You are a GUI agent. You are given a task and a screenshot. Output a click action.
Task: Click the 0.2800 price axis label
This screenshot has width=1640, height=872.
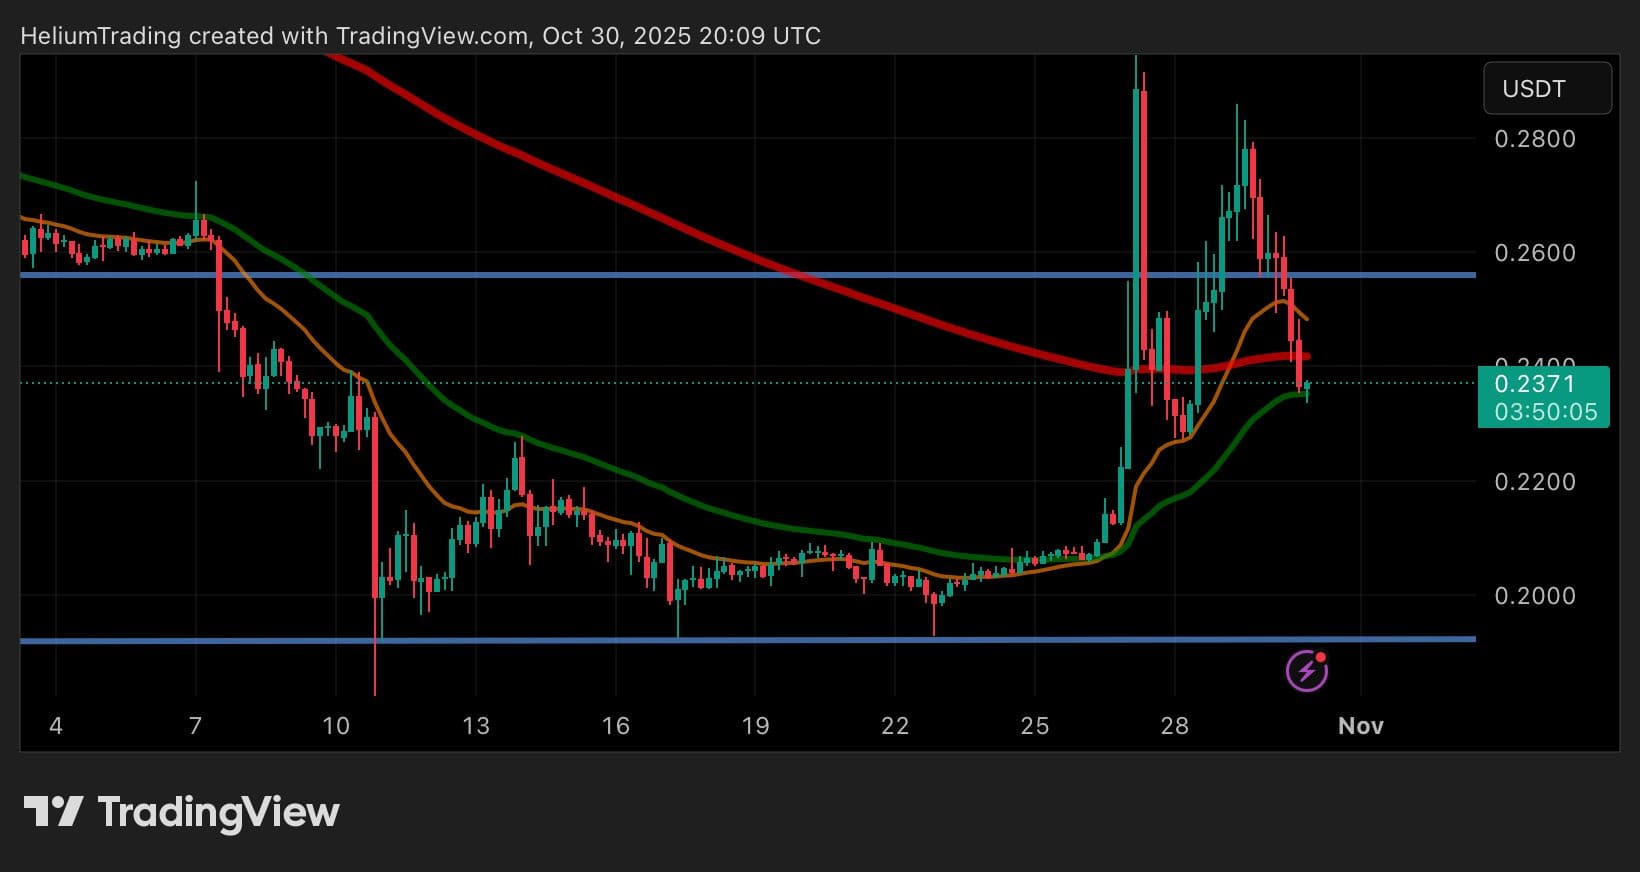(1534, 139)
